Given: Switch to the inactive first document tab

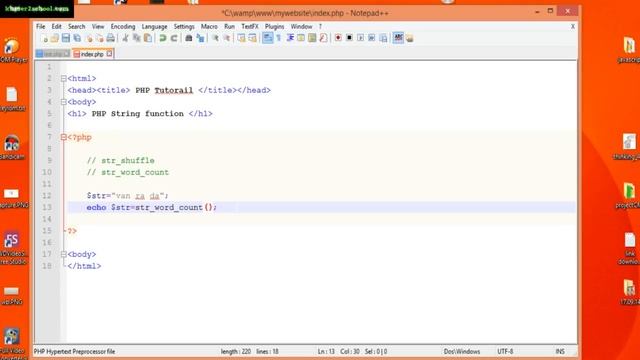Looking at the screenshot, I should coord(52,54).
